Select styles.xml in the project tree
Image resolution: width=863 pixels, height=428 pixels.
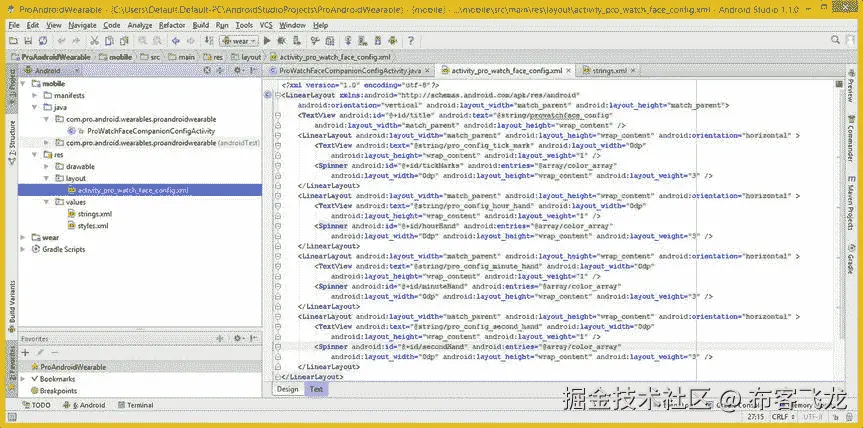tap(93, 226)
